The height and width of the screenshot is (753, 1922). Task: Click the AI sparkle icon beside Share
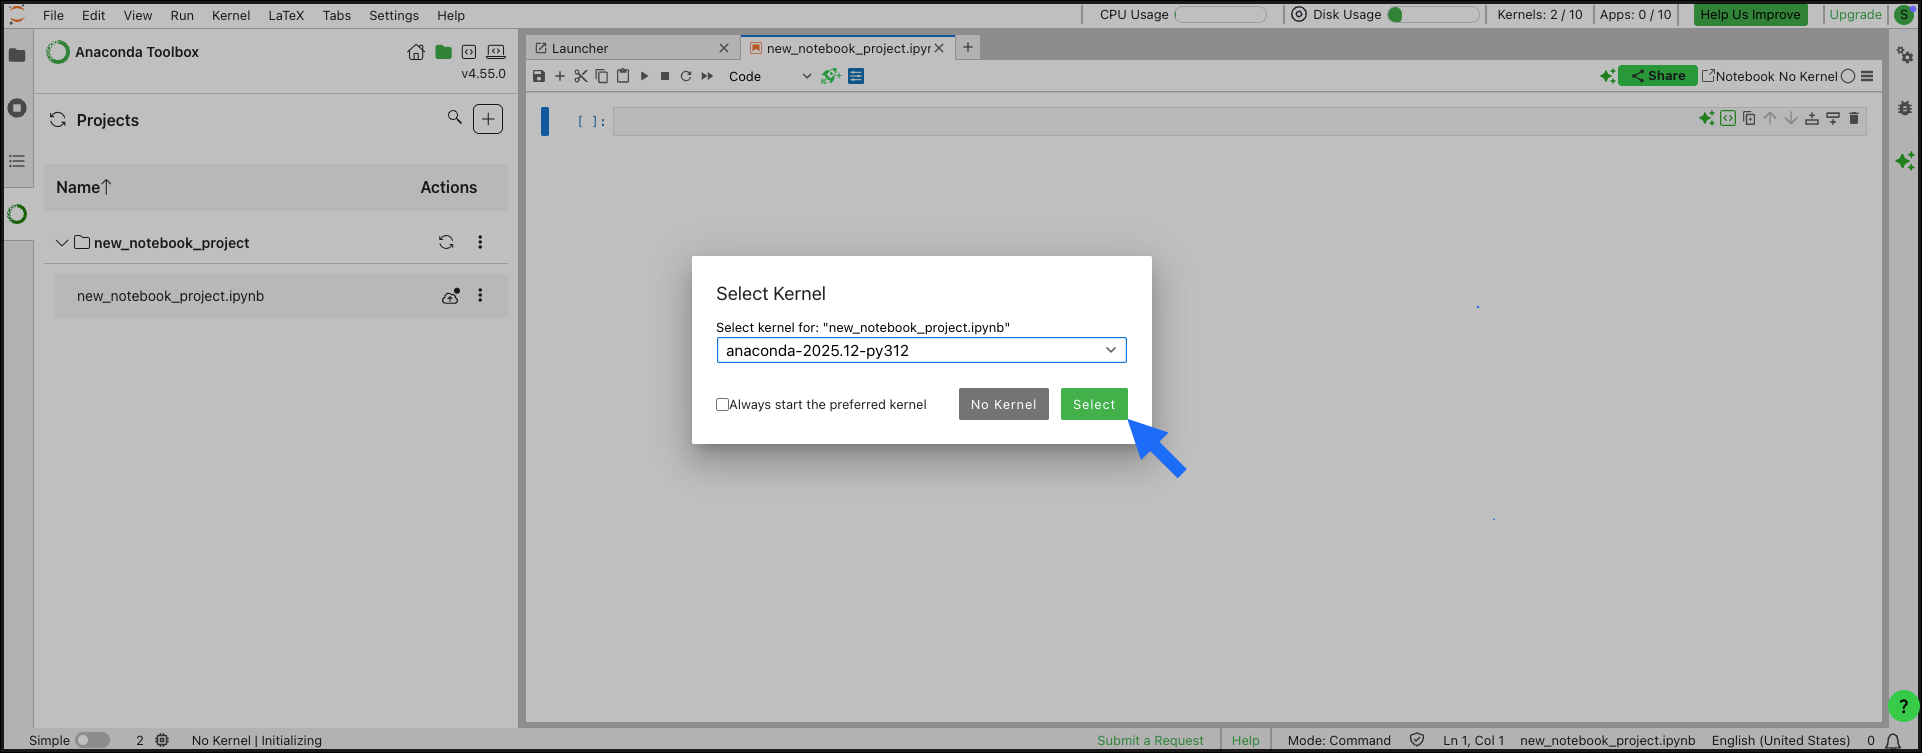[1607, 76]
